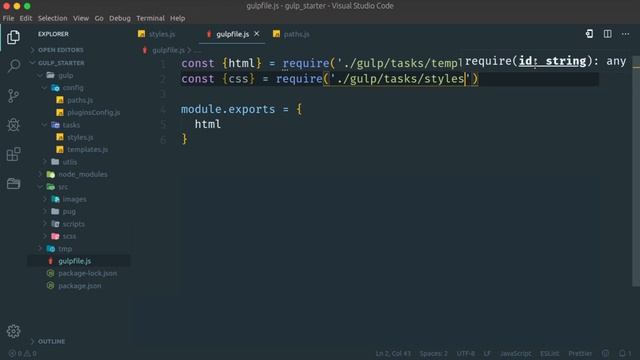This screenshot has width=640, height=360.
Task: Open the Search view in activity bar
Action: 13,66
